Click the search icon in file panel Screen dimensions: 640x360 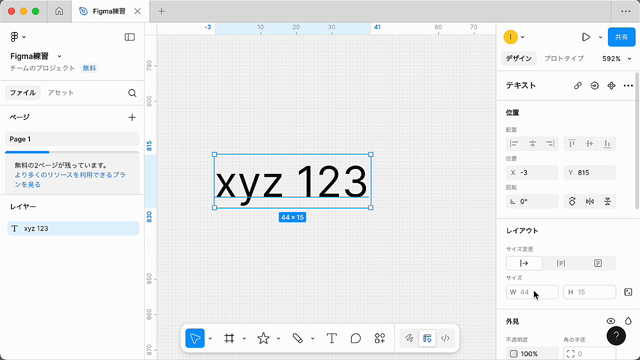pos(132,93)
